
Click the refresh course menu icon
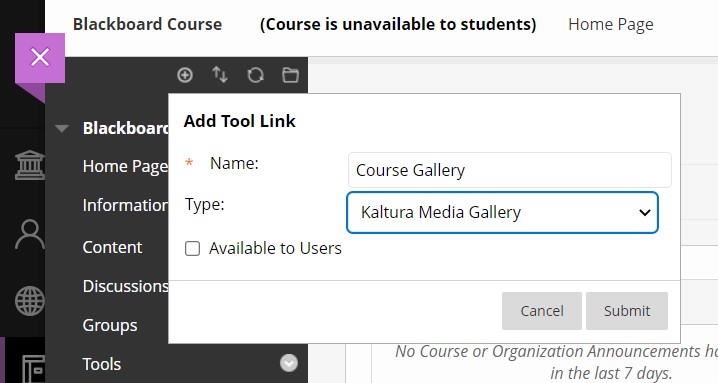255,75
